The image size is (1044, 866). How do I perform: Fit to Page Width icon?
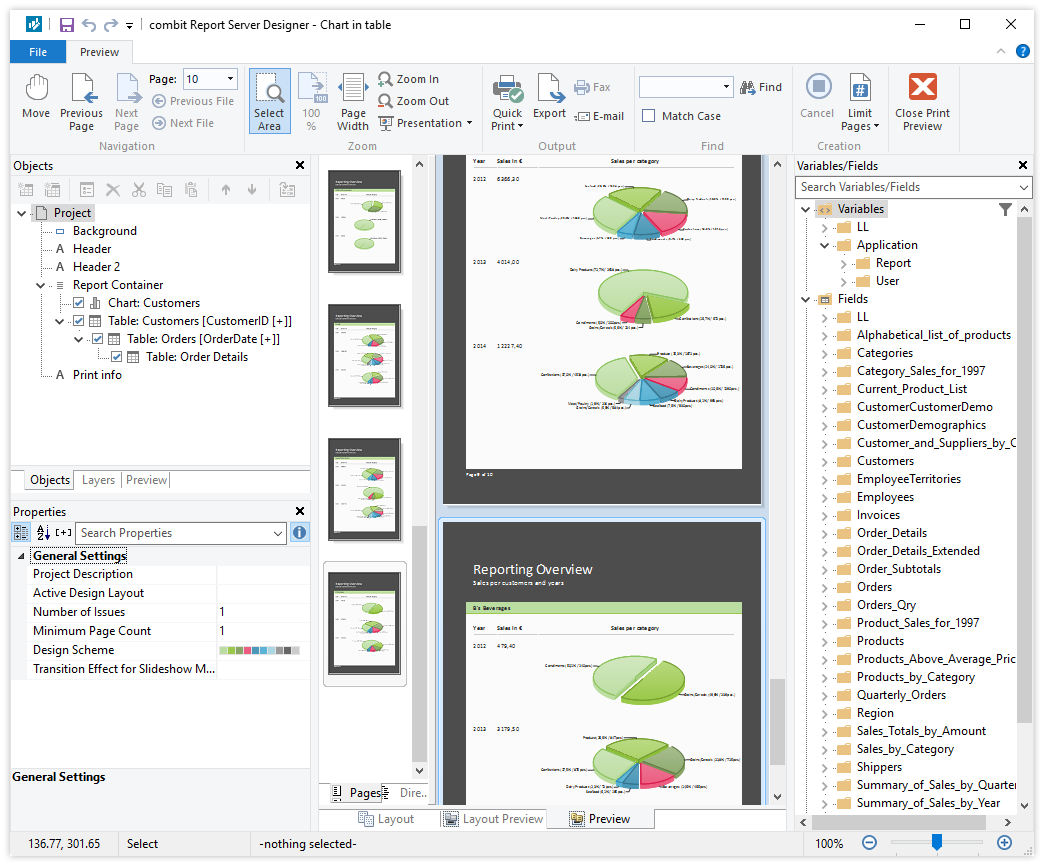(353, 101)
